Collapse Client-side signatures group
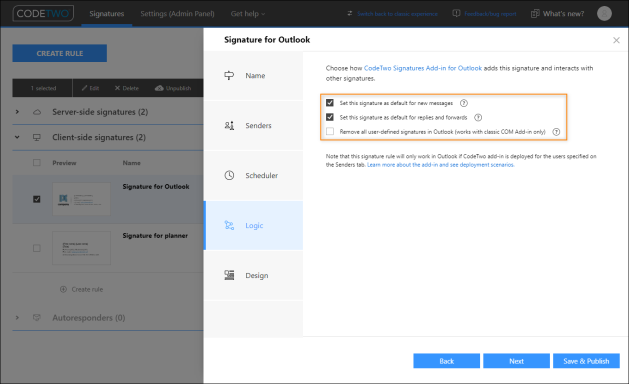 pos(17,137)
